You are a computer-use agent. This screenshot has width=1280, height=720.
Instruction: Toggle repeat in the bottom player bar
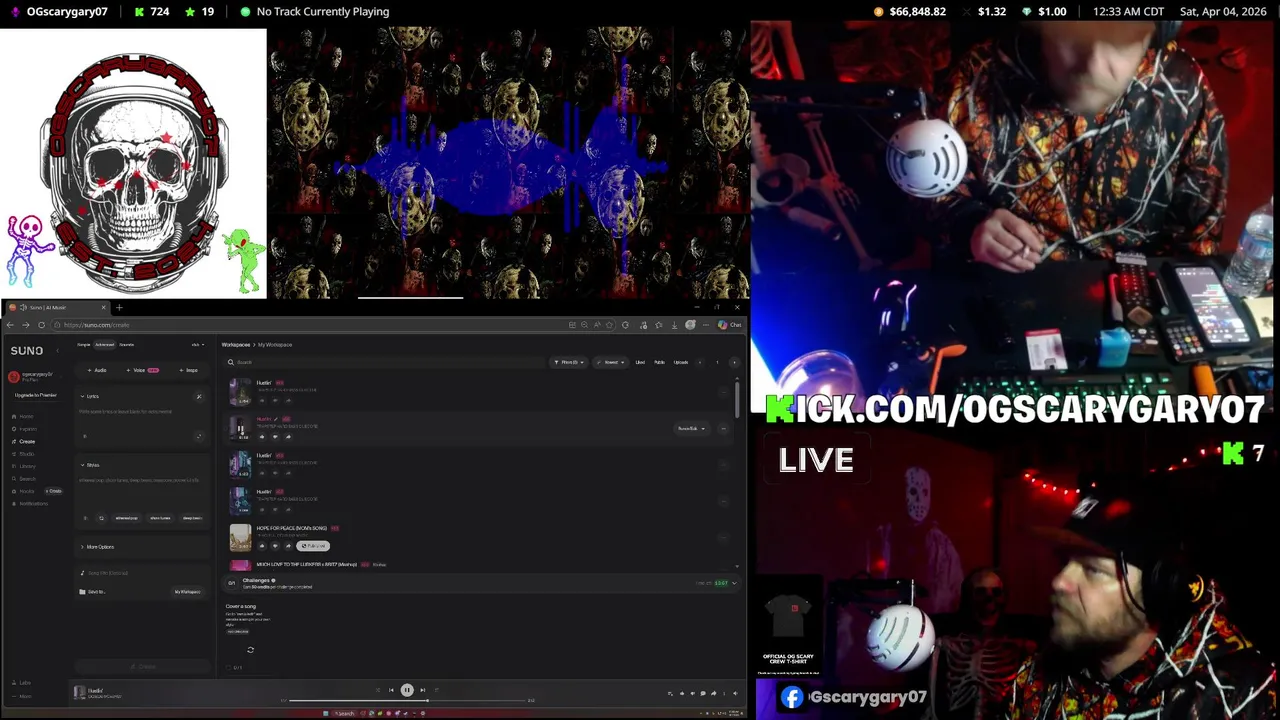pyautogui.click(x=436, y=690)
